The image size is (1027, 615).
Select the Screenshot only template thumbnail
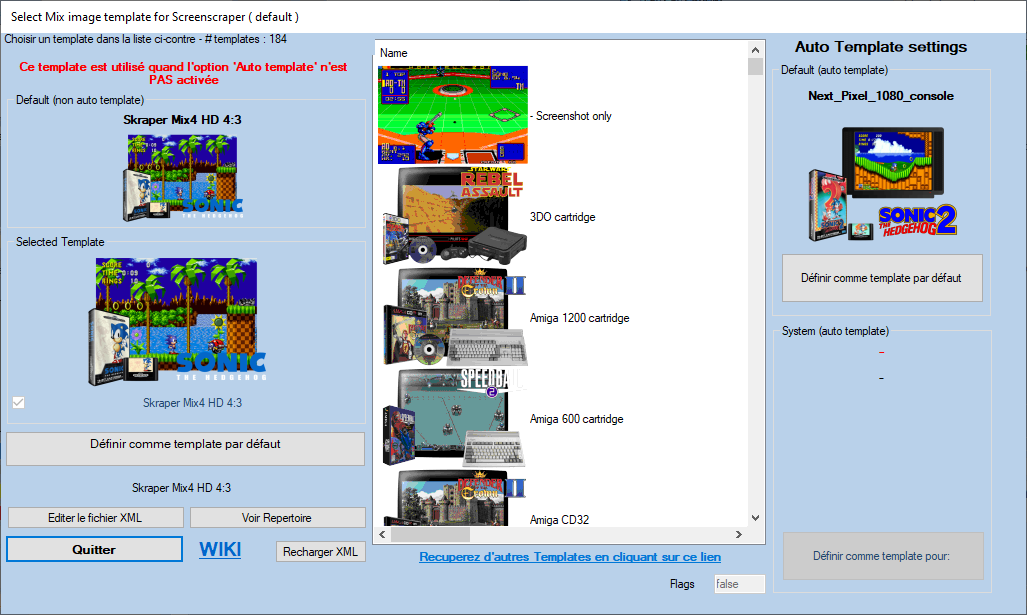(x=452, y=115)
